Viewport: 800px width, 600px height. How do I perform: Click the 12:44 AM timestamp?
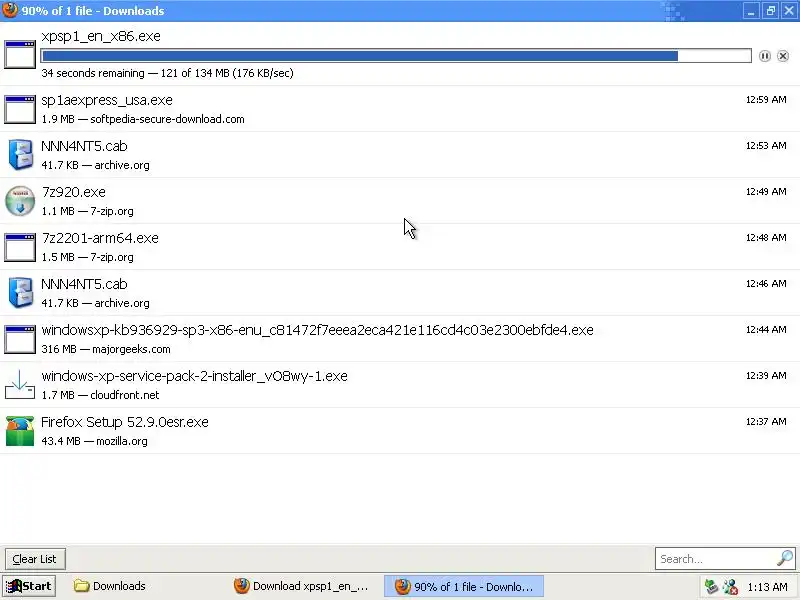click(x=766, y=330)
